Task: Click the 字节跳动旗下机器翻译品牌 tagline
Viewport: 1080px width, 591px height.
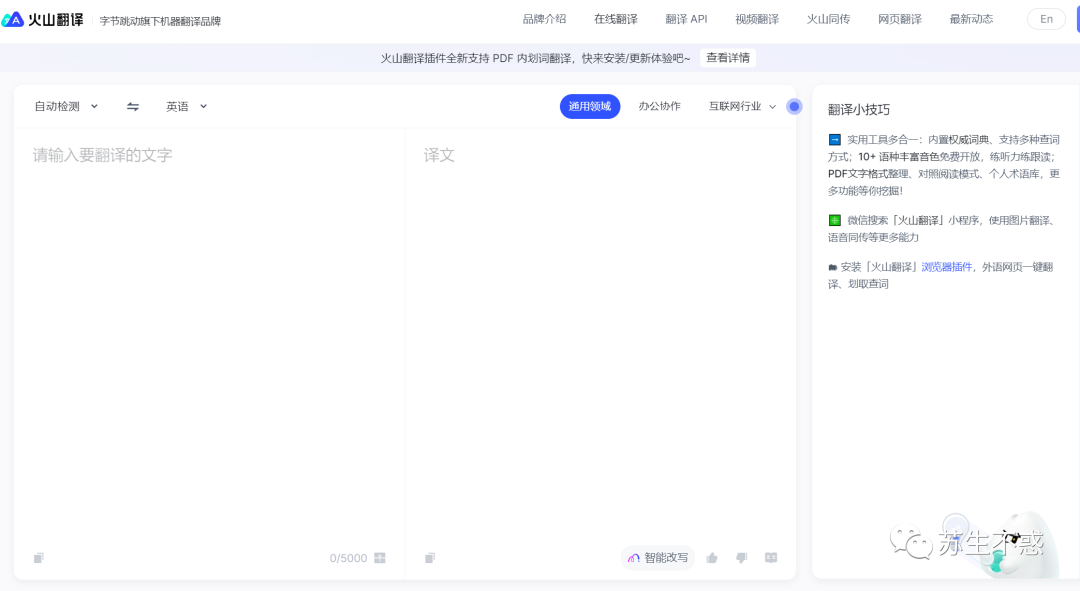Action: click(160, 21)
